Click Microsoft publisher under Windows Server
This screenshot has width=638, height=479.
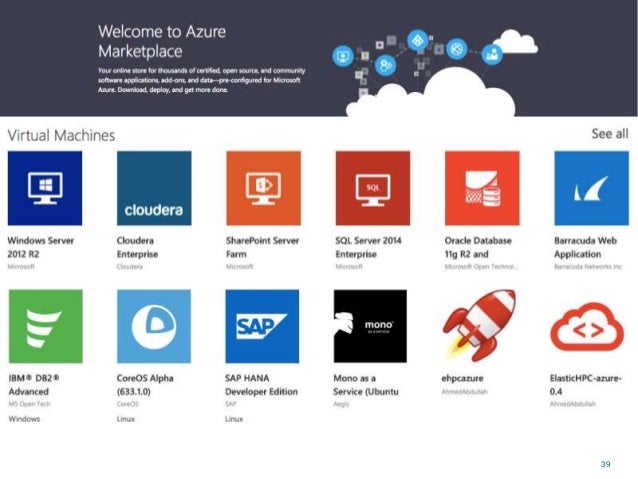pos(21,267)
